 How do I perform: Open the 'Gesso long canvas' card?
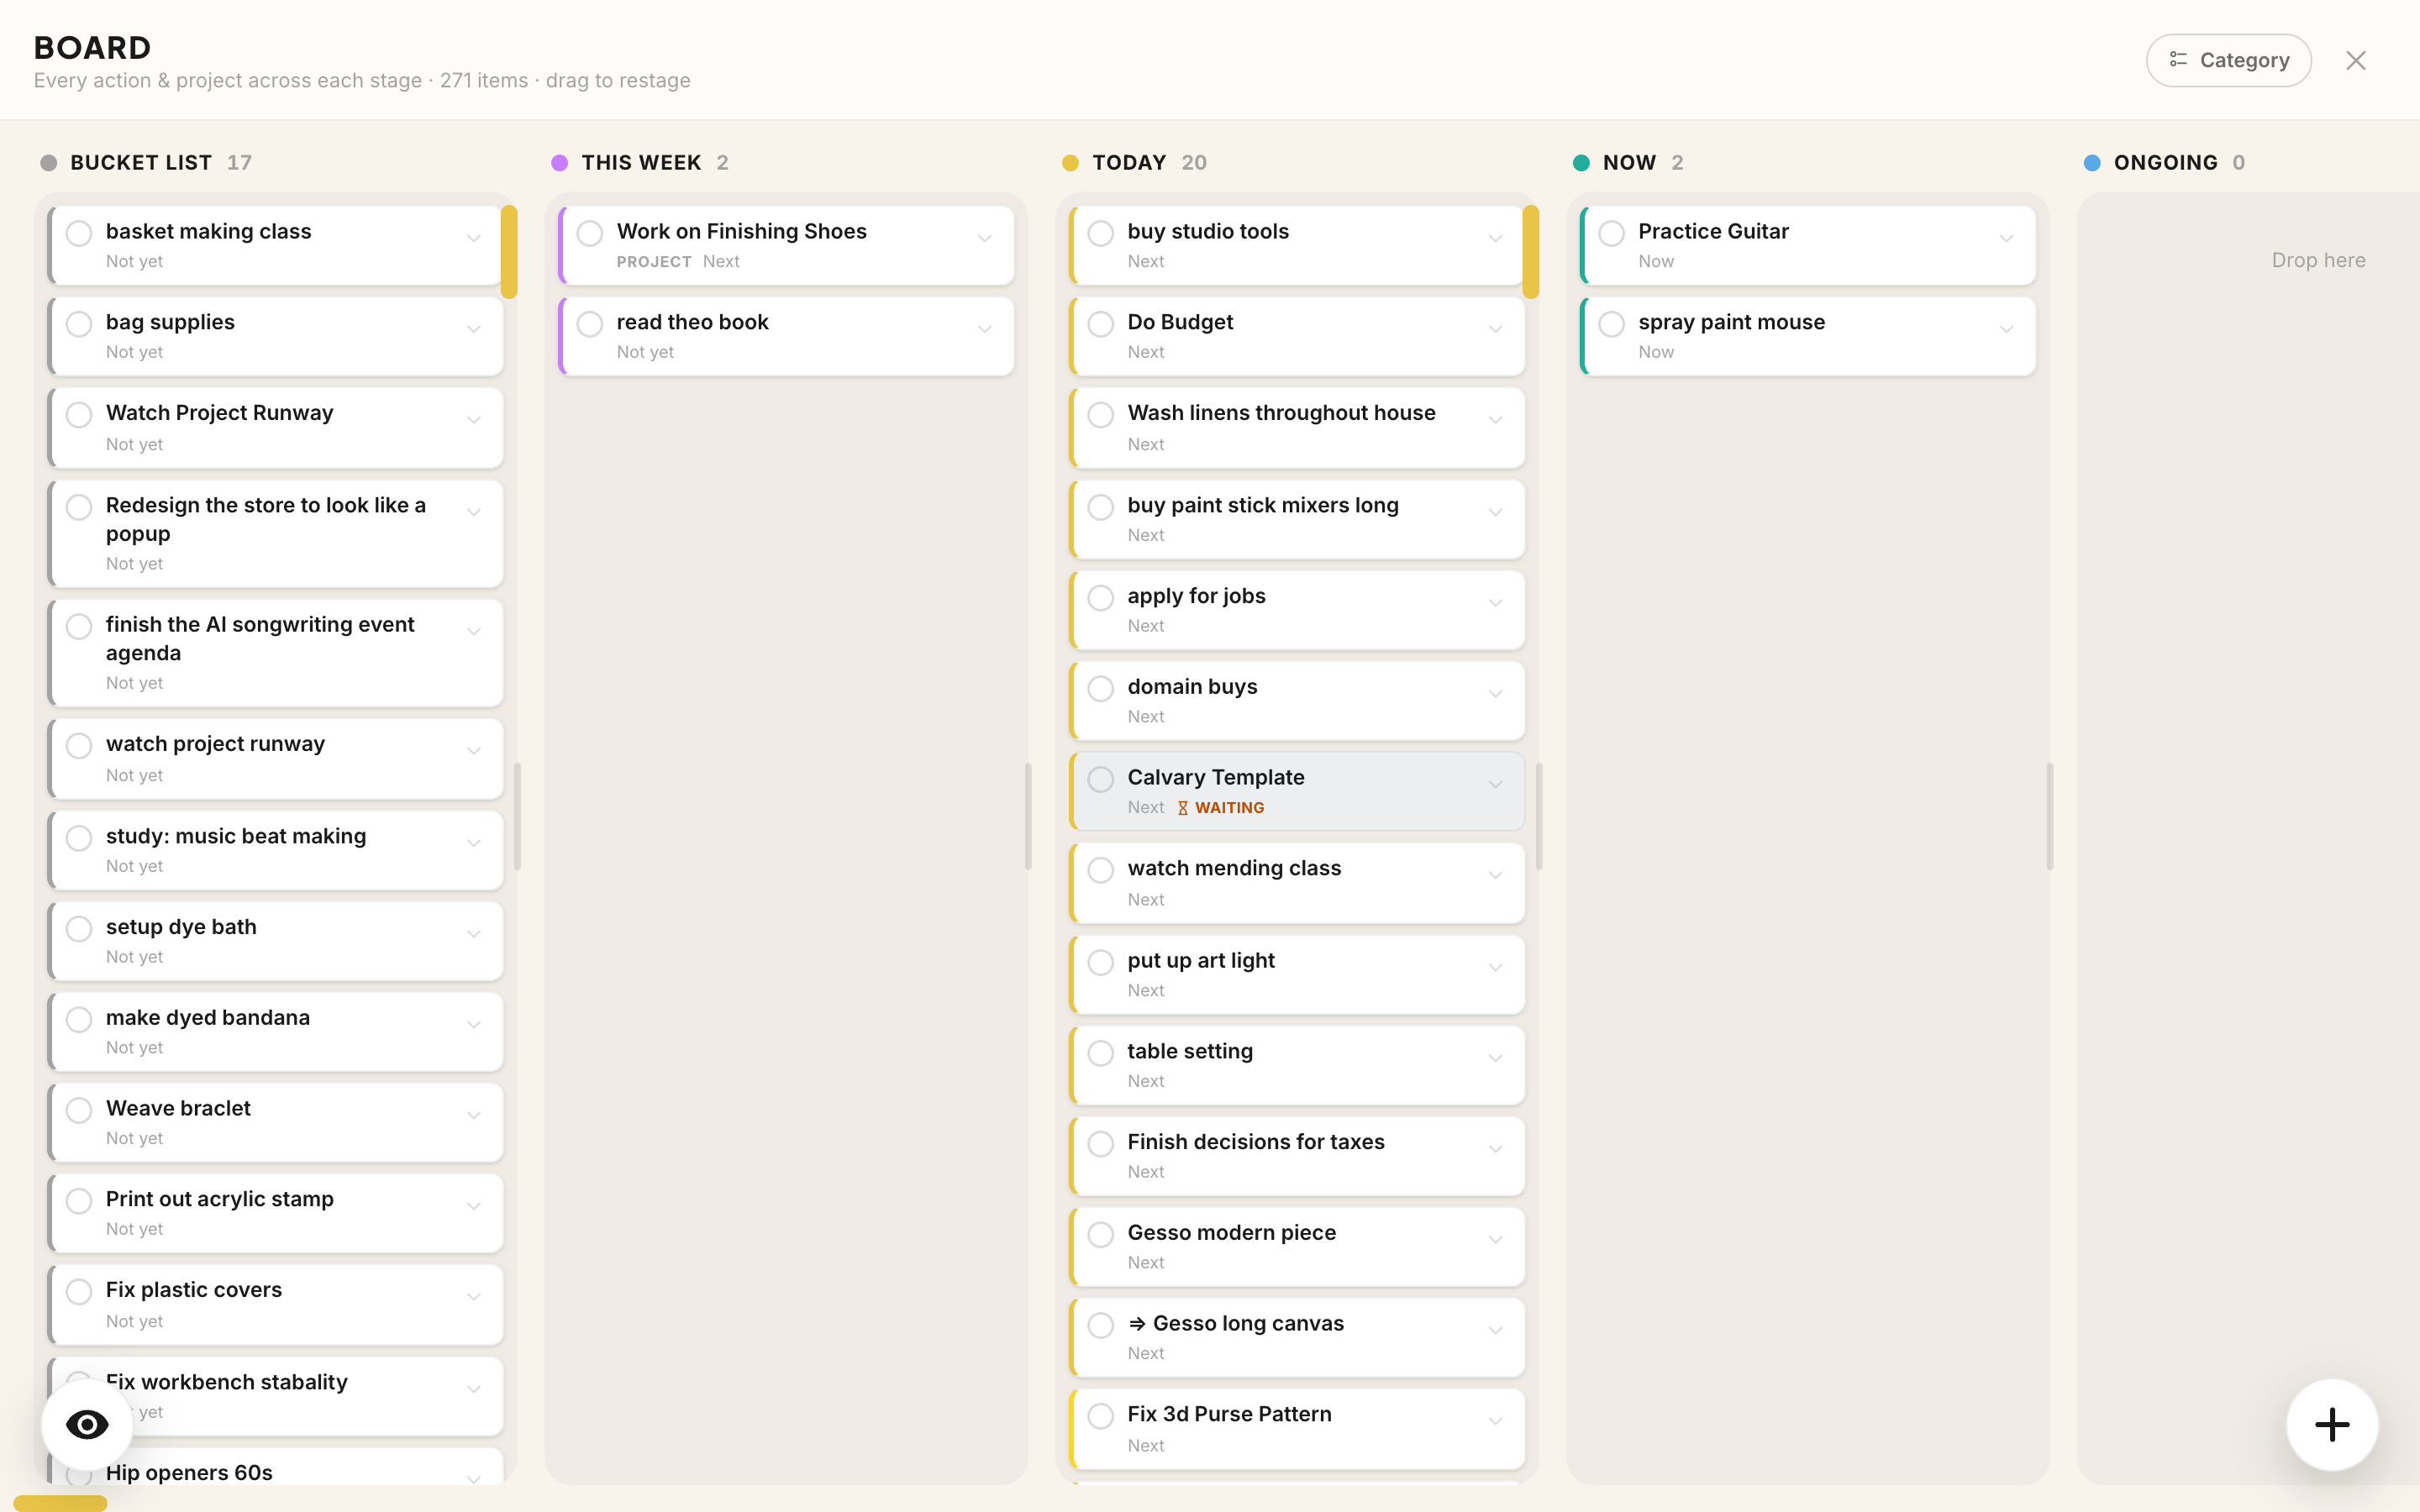[x=1297, y=1337]
